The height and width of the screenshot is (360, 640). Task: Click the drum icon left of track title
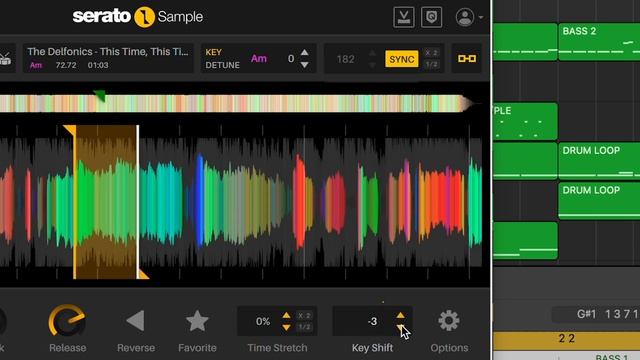[5, 59]
